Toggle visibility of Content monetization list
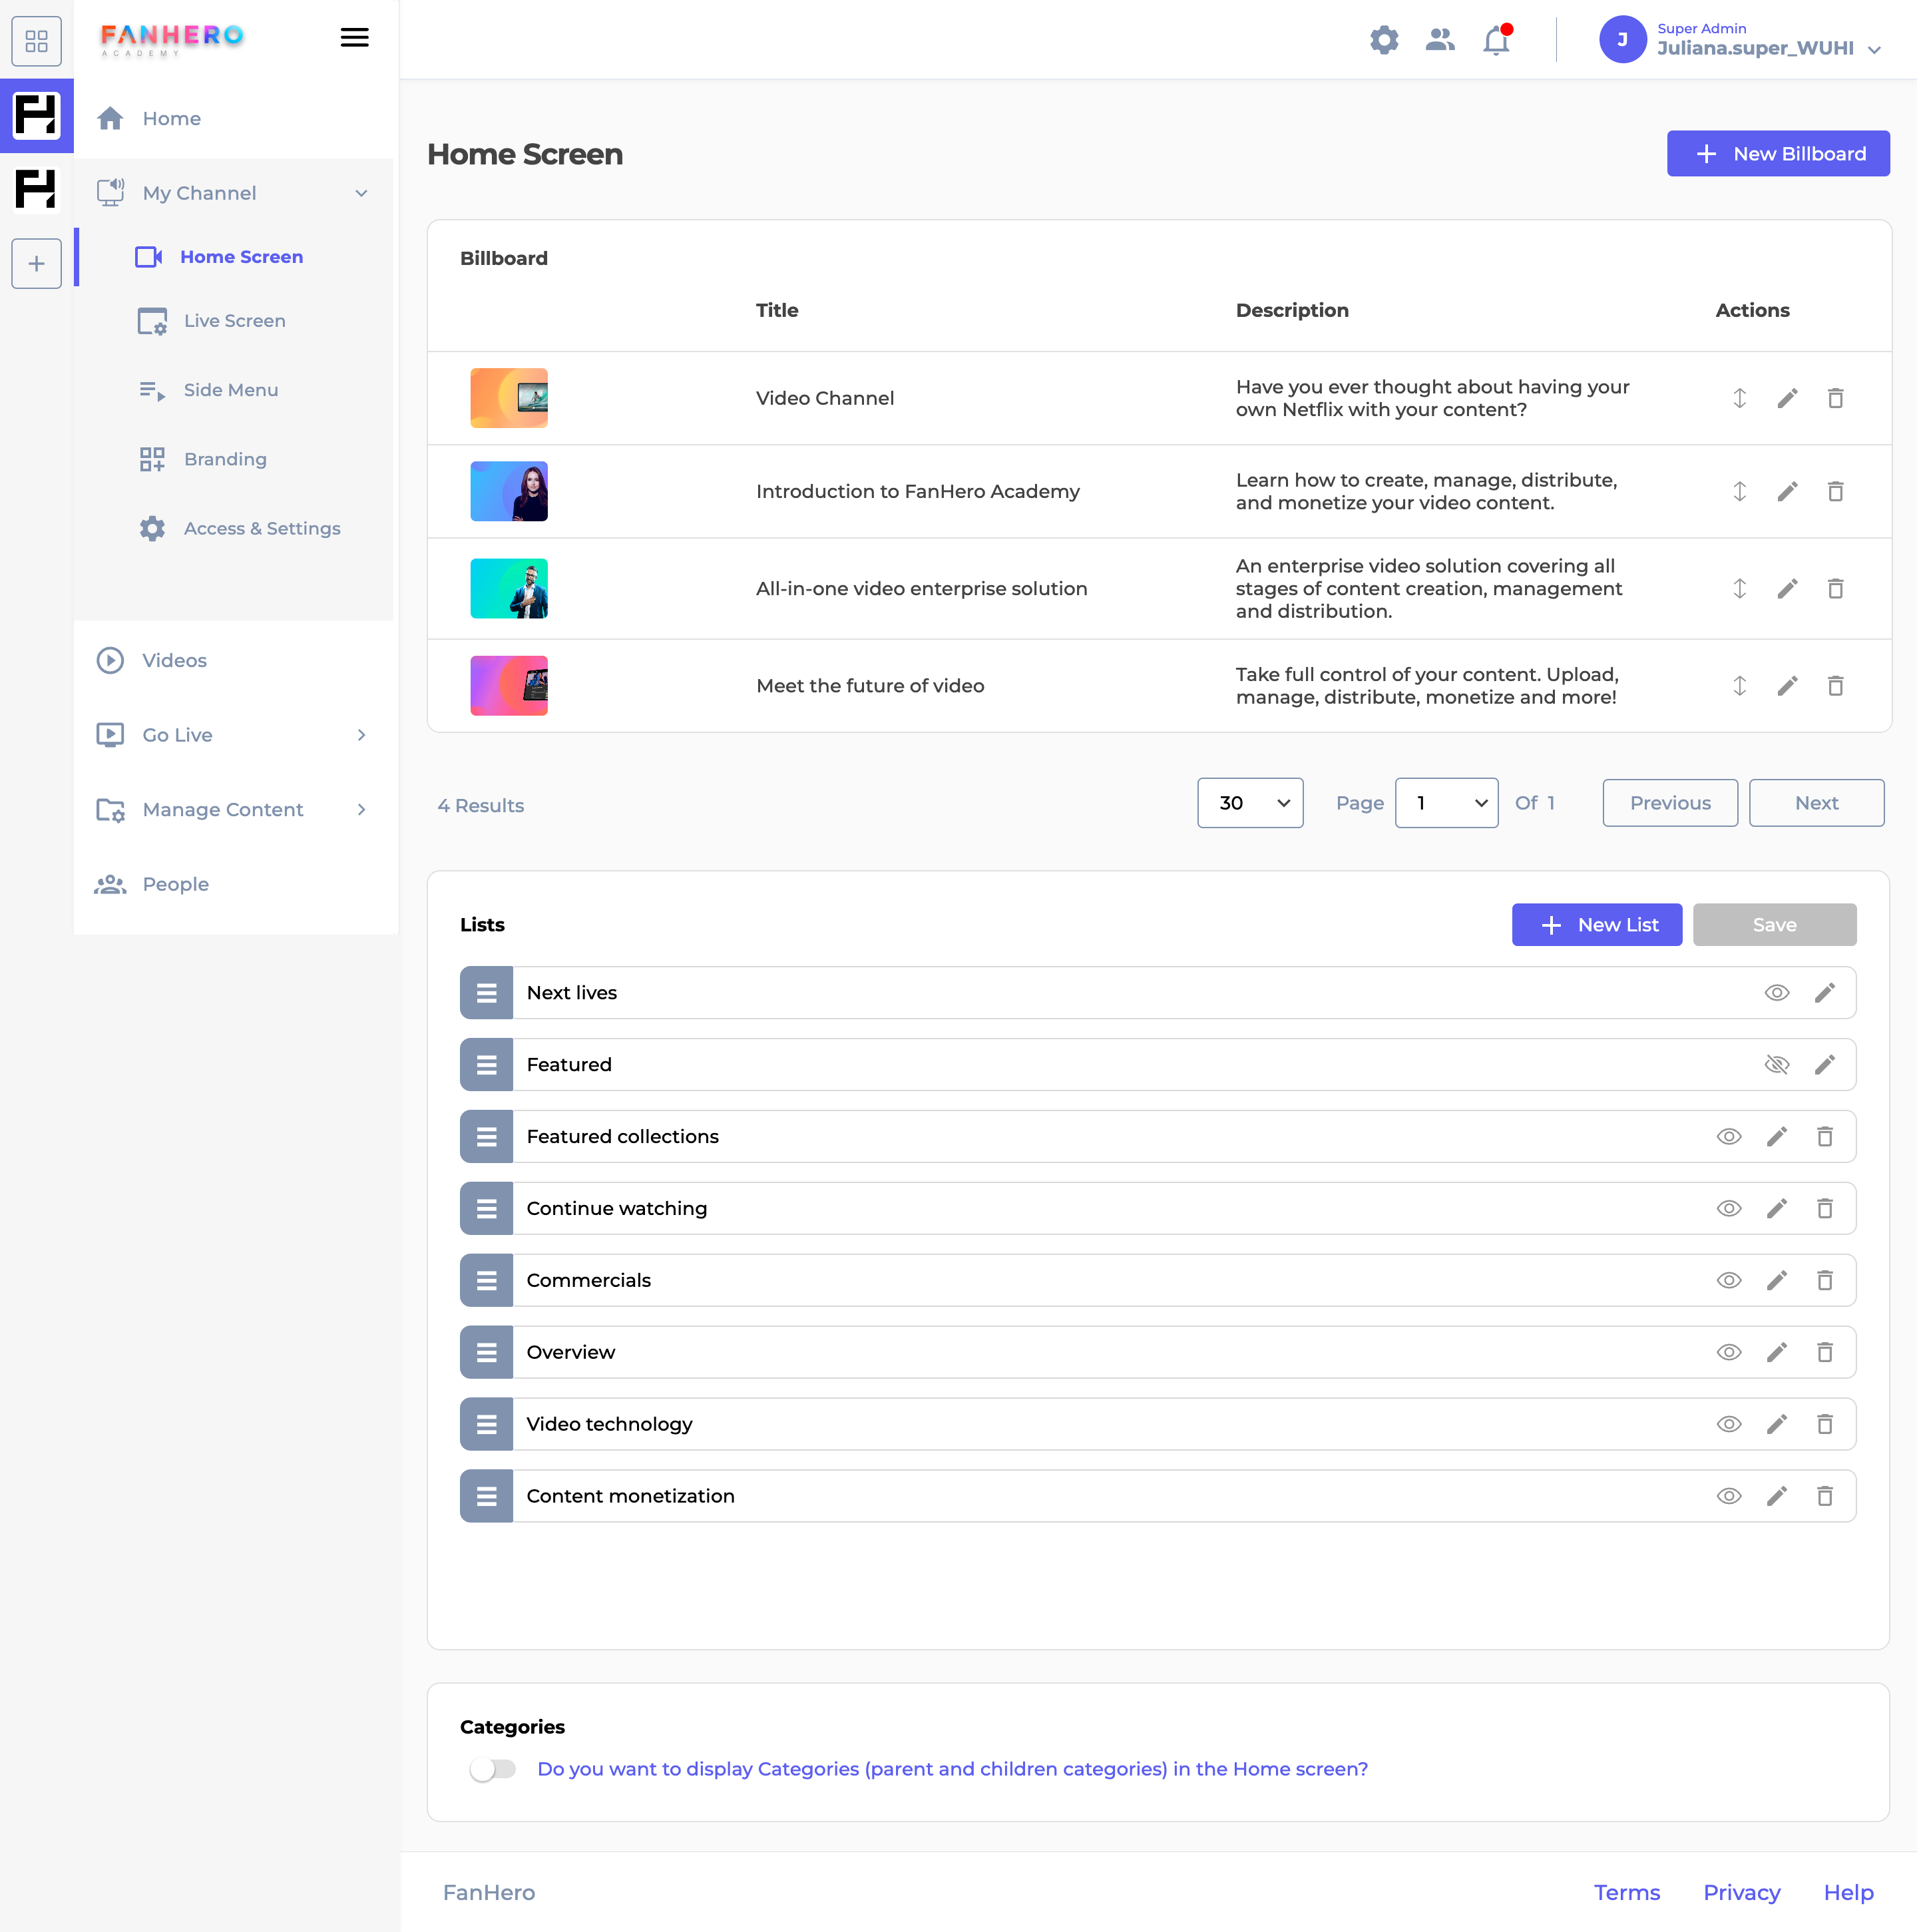Screen dimensions: 1917x1932 [x=1729, y=1496]
